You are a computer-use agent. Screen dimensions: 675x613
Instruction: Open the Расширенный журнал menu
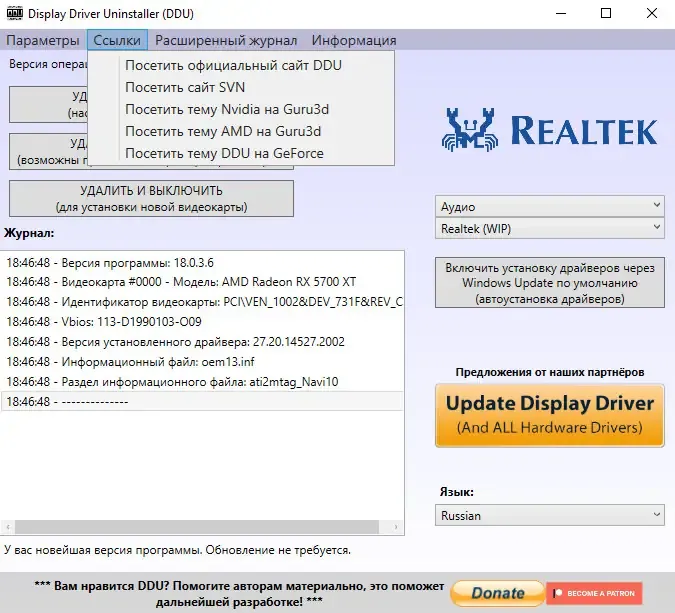coord(226,40)
